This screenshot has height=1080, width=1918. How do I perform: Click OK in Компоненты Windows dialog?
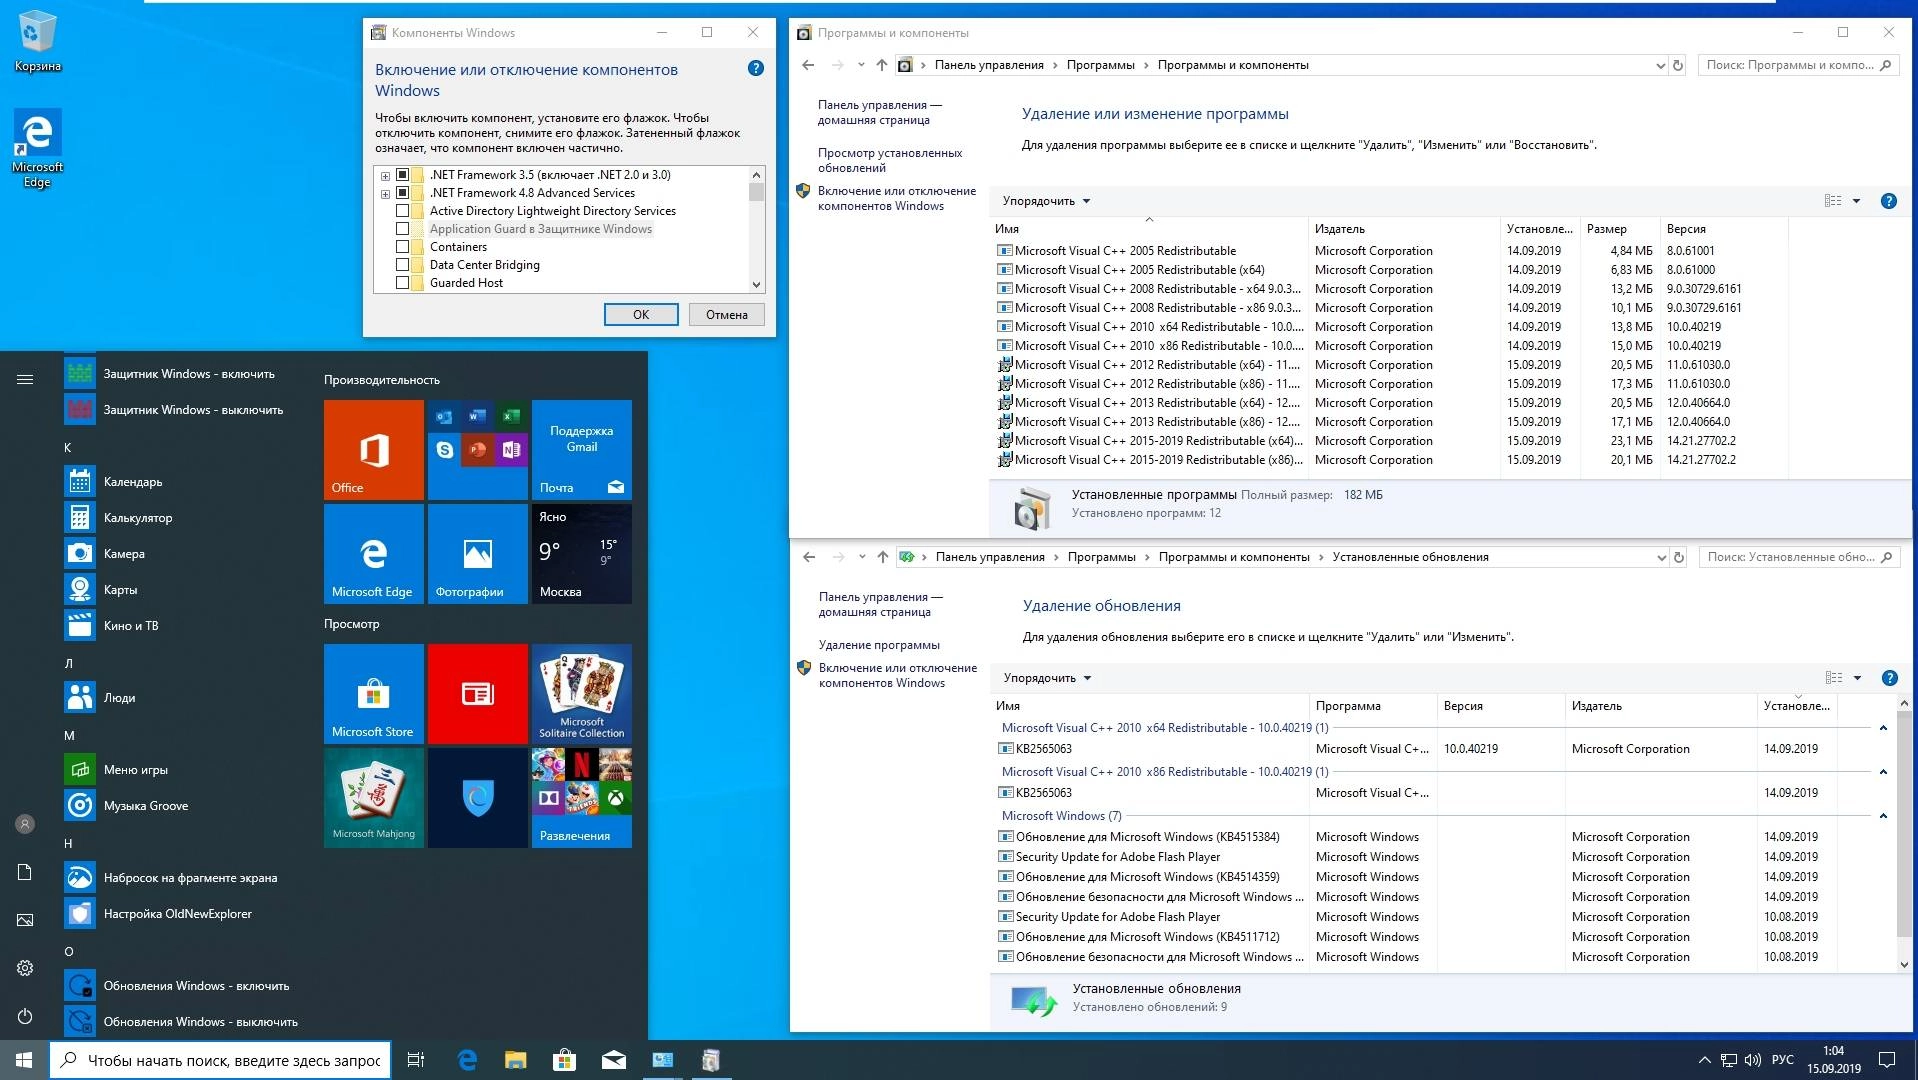point(641,314)
